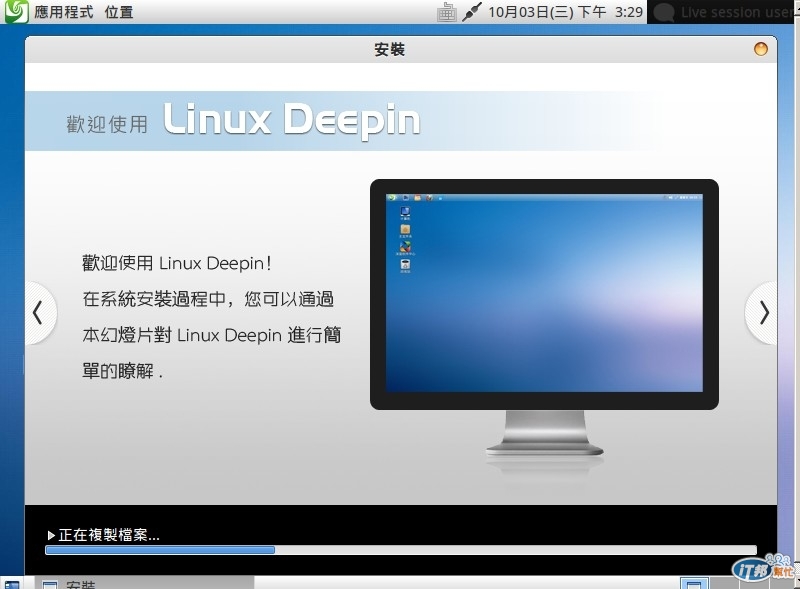
Task: Click the chat bubble icon beside Live session user
Action: pyautogui.click(x=664, y=13)
